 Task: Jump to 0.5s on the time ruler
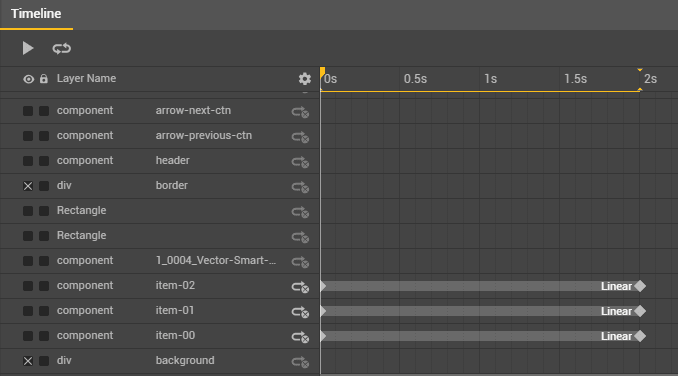tap(415, 79)
